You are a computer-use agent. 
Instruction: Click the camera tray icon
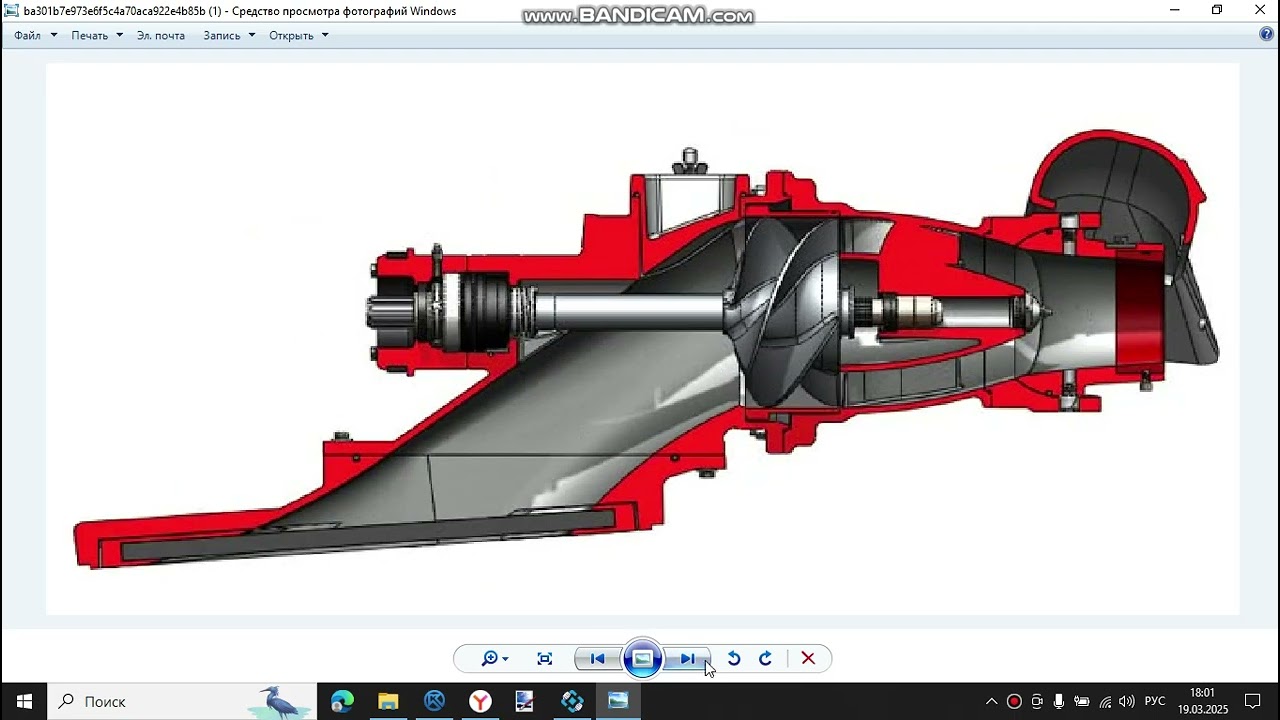(1037, 701)
